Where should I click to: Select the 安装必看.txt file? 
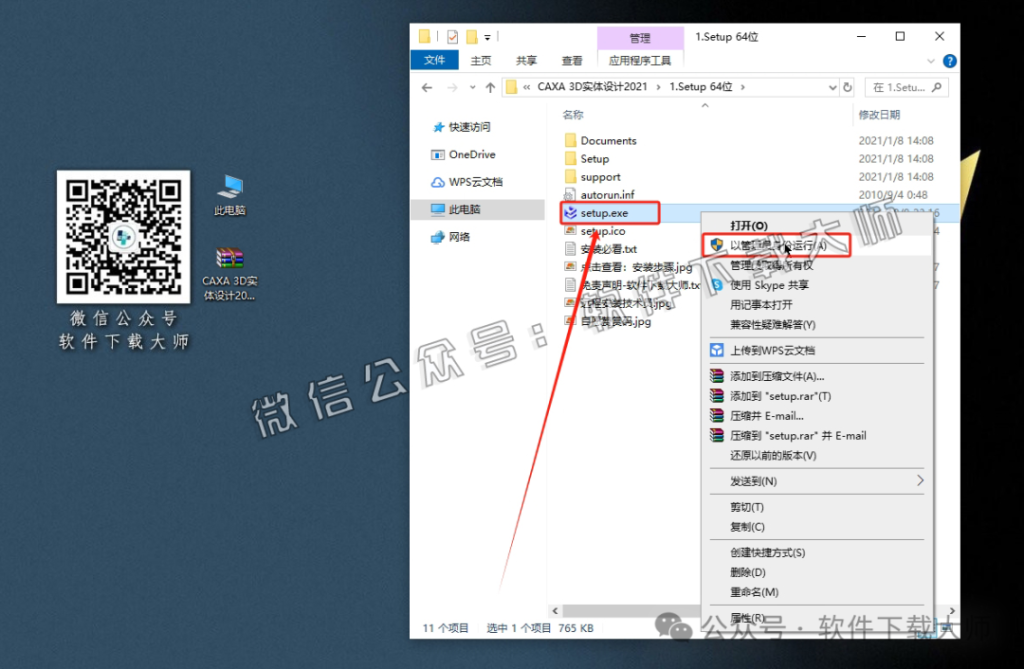(x=609, y=249)
